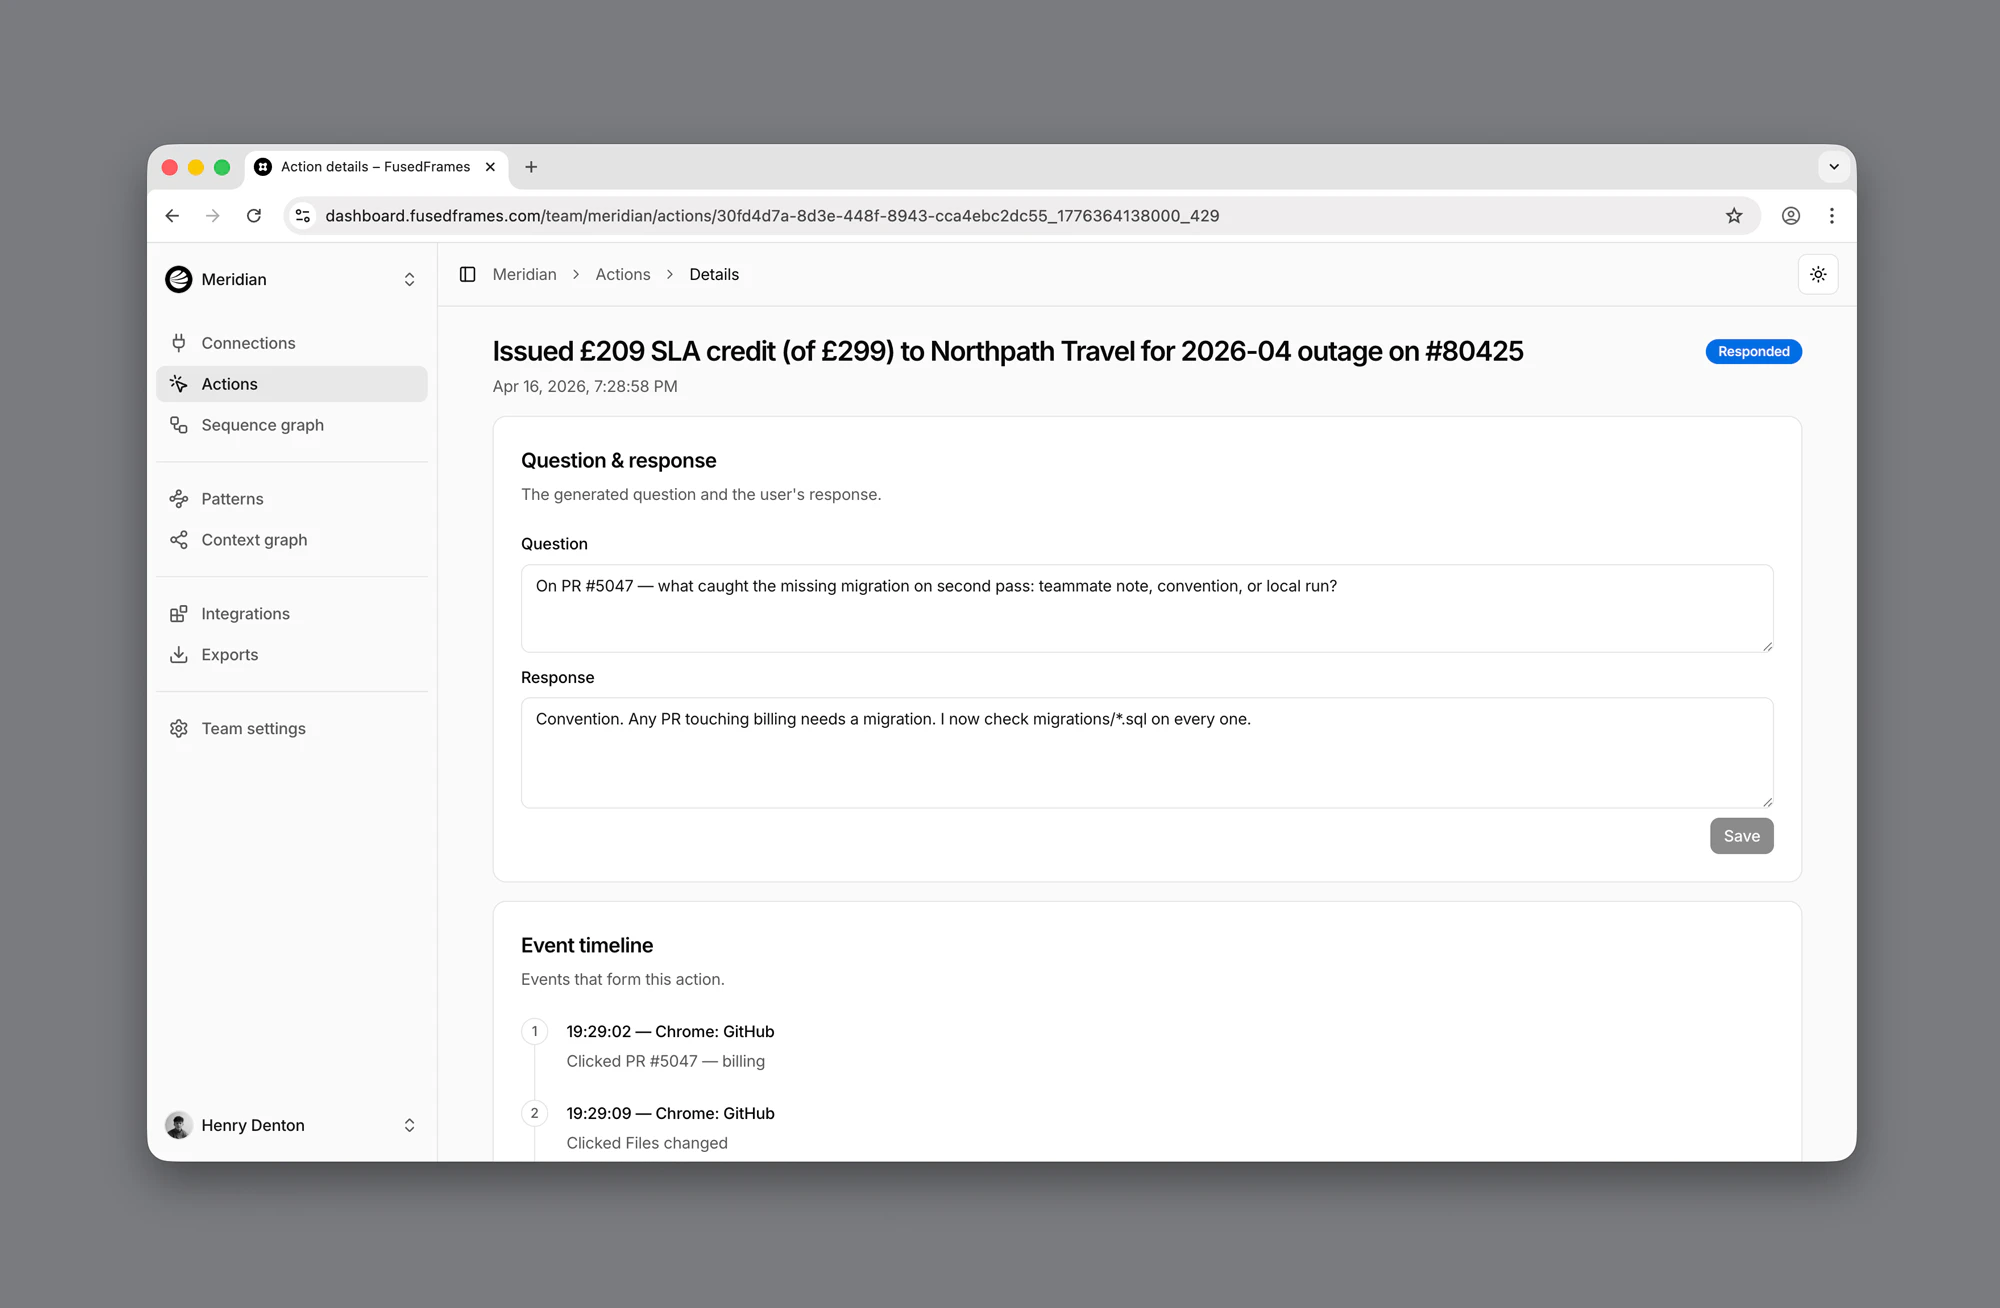Open the browser tab list chevron
Screen dimensions: 2000x1308
coord(1834,167)
